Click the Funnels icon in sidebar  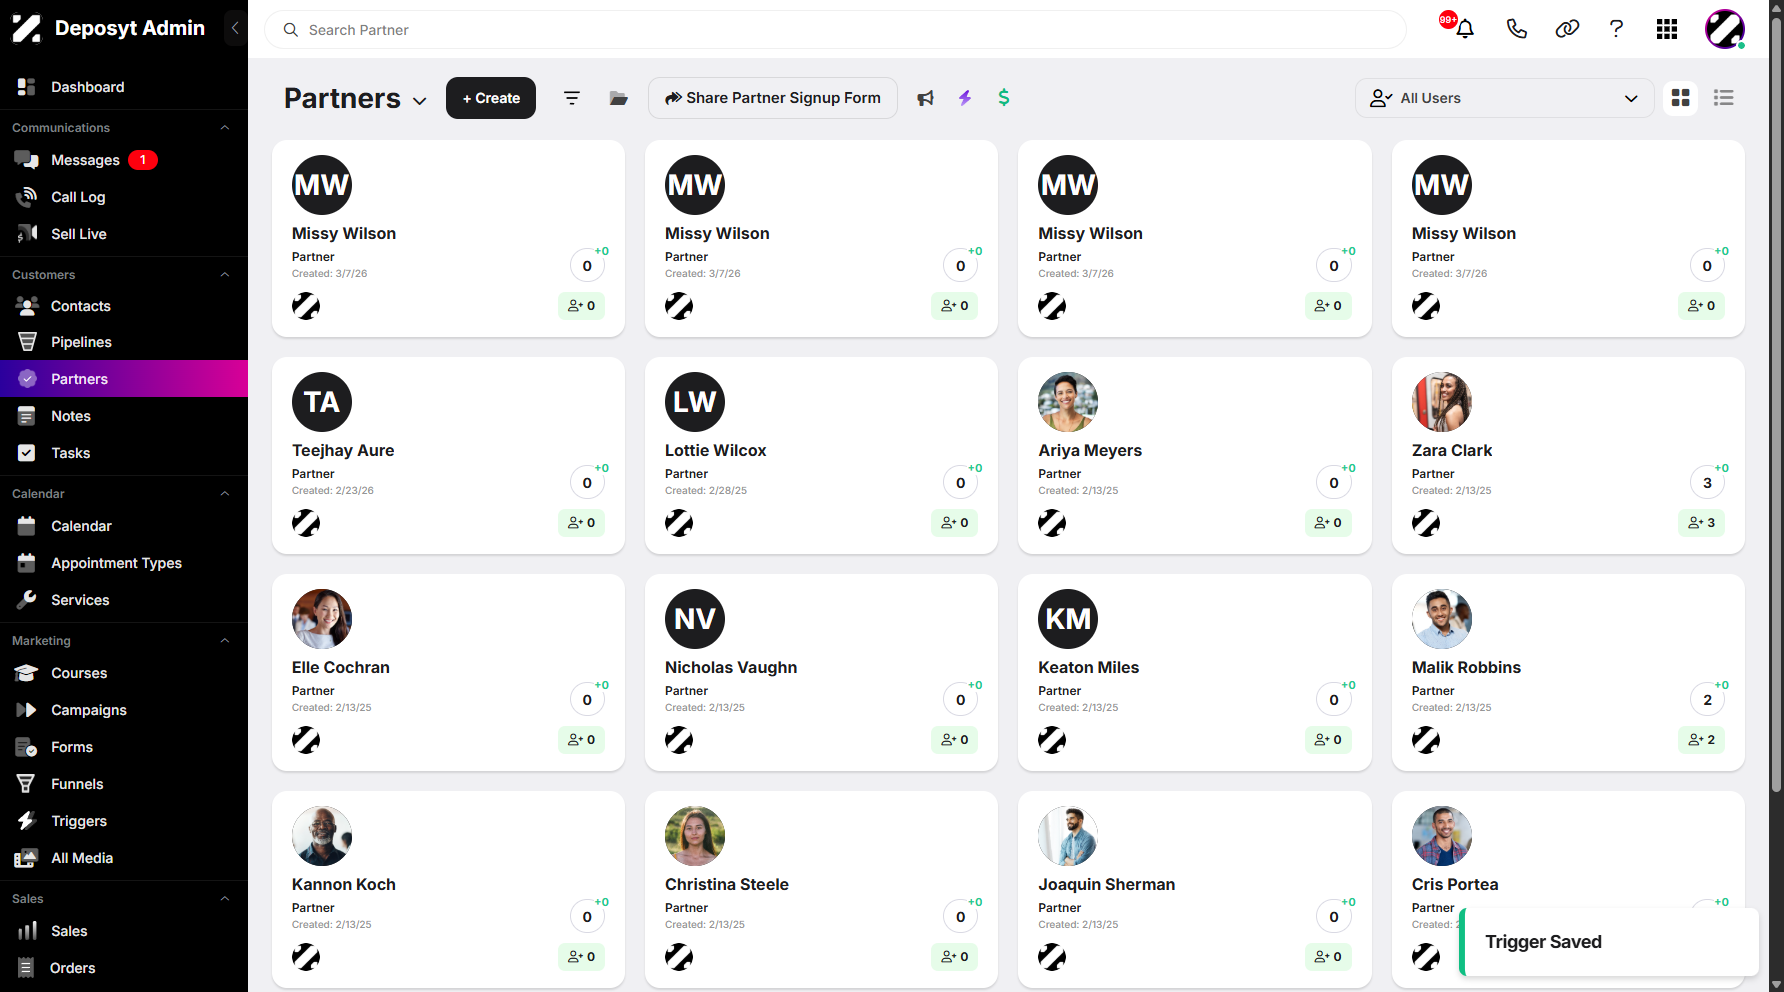tap(27, 784)
